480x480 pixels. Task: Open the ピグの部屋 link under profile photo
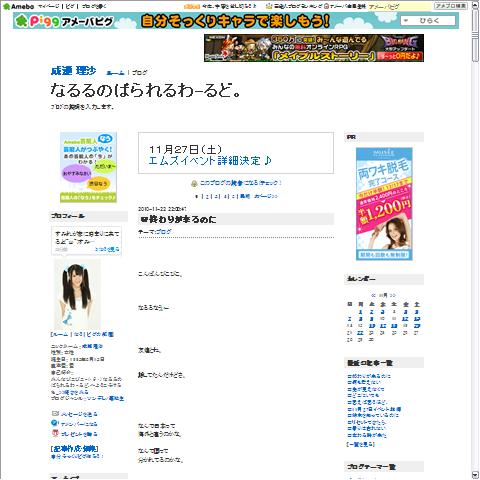tap(100, 334)
